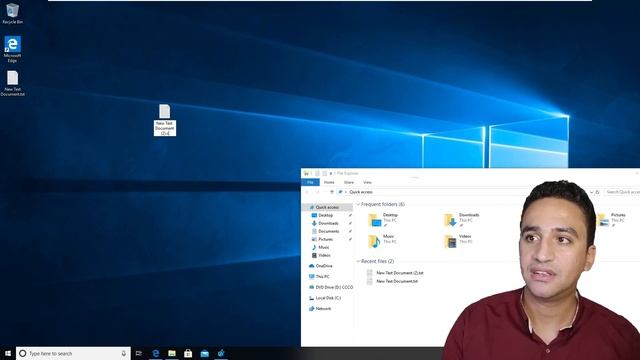Select Music in the navigation pane
Screen dimensions: 640x360
coord(324,247)
